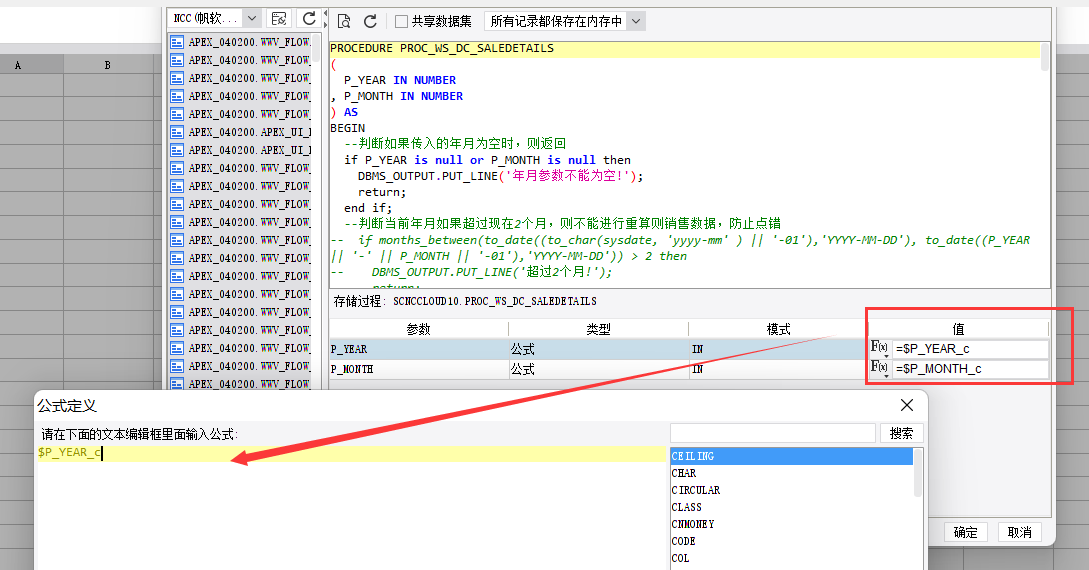Click the 确定 button
This screenshot has width=1089, height=570.
point(965,532)
